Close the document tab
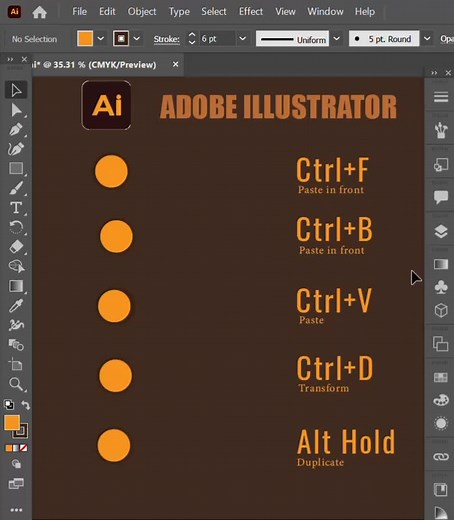Viewport: 454px width, 520px height. pos(175,64)
